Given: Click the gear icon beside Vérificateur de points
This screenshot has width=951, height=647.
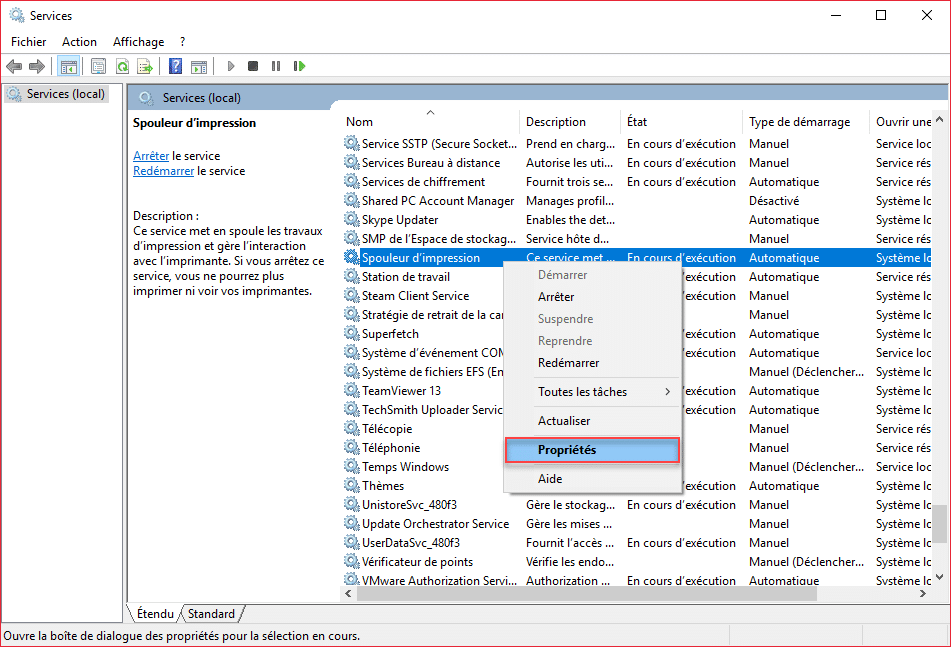Looking at the screenshot, I should pyautogui.click(x=352, y=561).
